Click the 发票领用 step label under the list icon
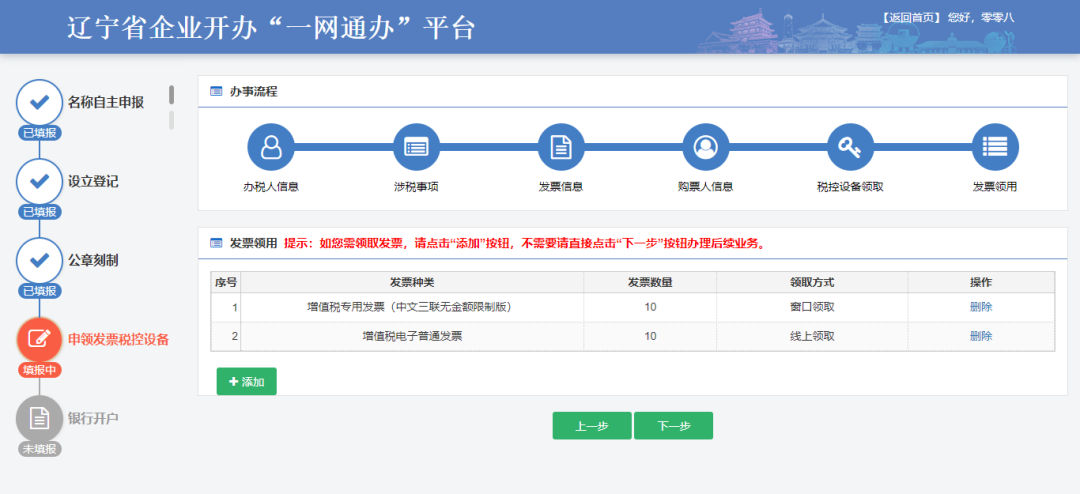The width and height of the screenshot is (1080, 494). 995,187
